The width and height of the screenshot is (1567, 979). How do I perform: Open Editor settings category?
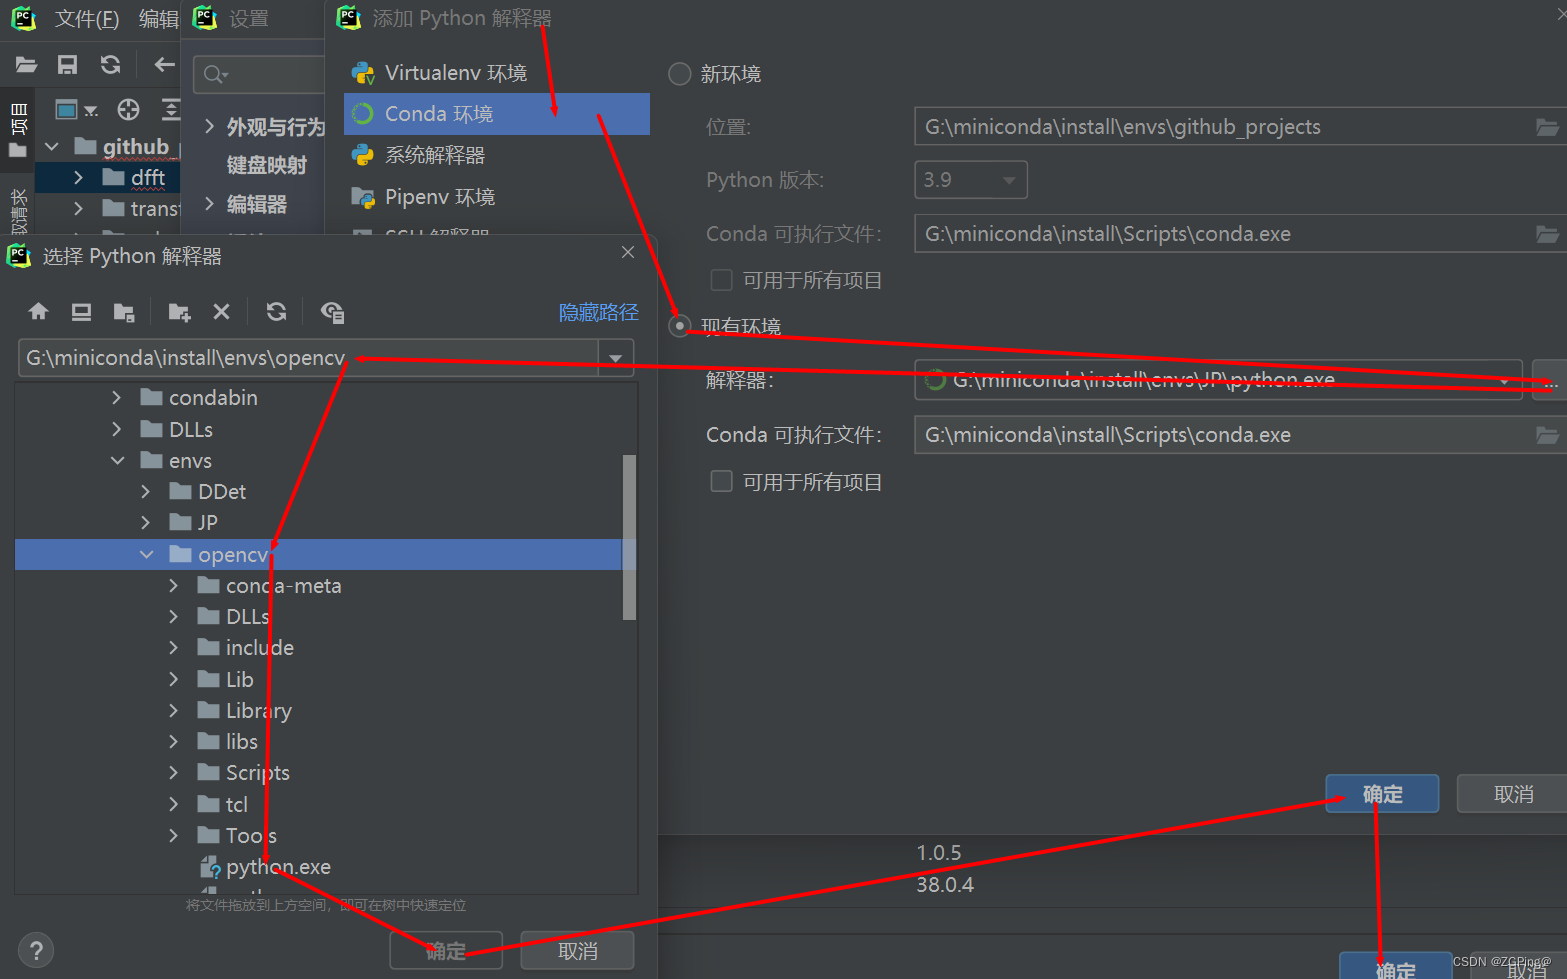click(x=256, y=204)
